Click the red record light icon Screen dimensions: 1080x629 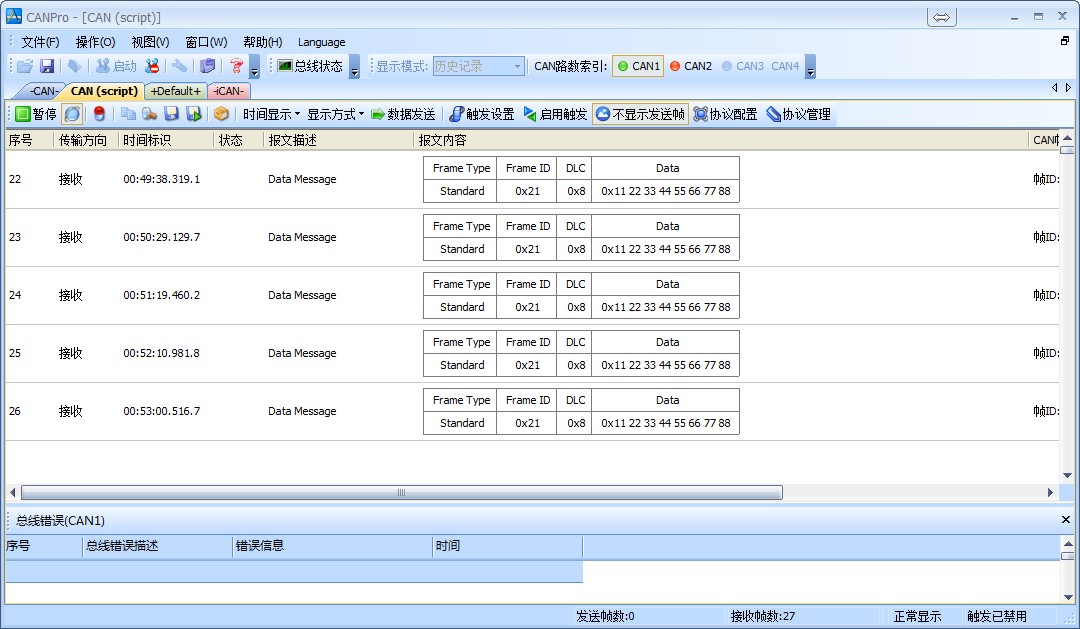[x=99, y=114]
